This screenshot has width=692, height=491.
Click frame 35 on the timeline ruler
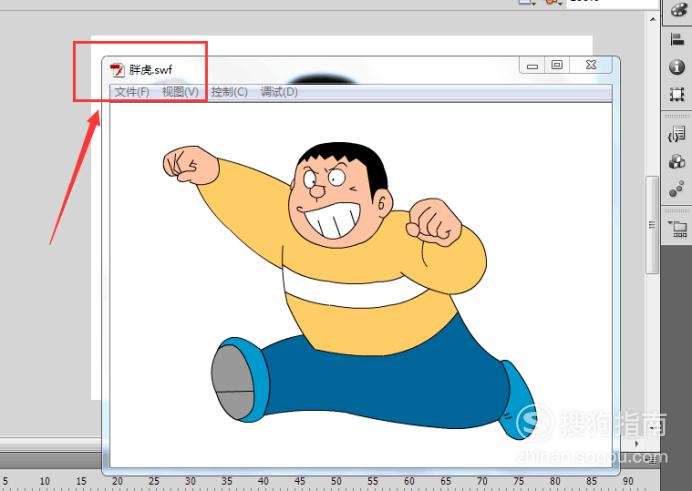coord(227,481)
